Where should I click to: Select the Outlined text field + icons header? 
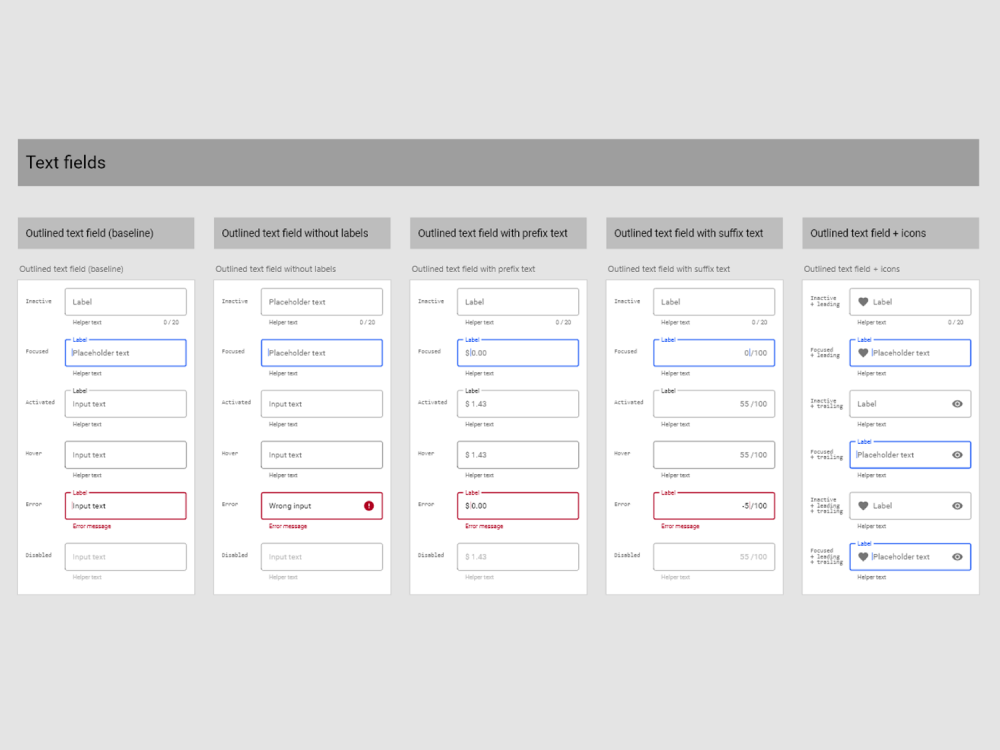click(890, 233)
